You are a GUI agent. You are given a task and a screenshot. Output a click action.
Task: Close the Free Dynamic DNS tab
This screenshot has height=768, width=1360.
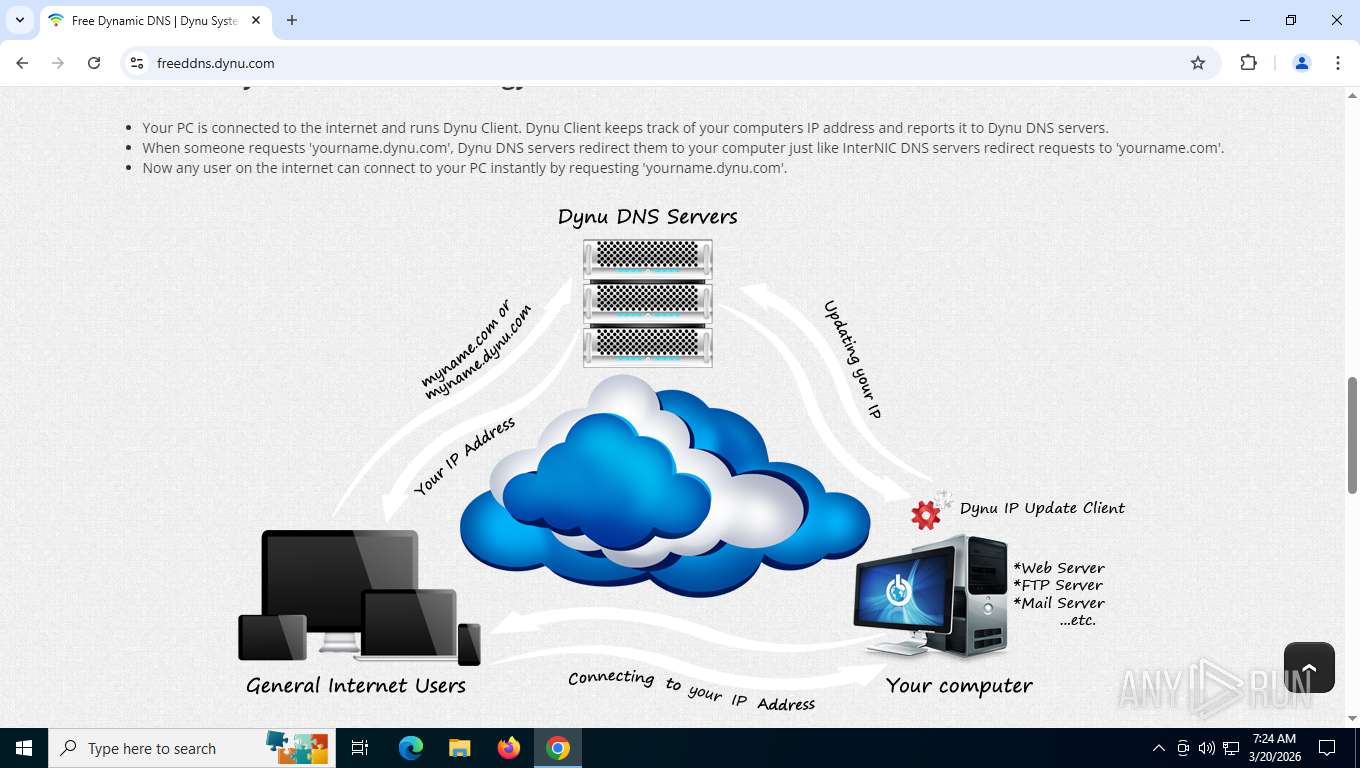point(256,20)
